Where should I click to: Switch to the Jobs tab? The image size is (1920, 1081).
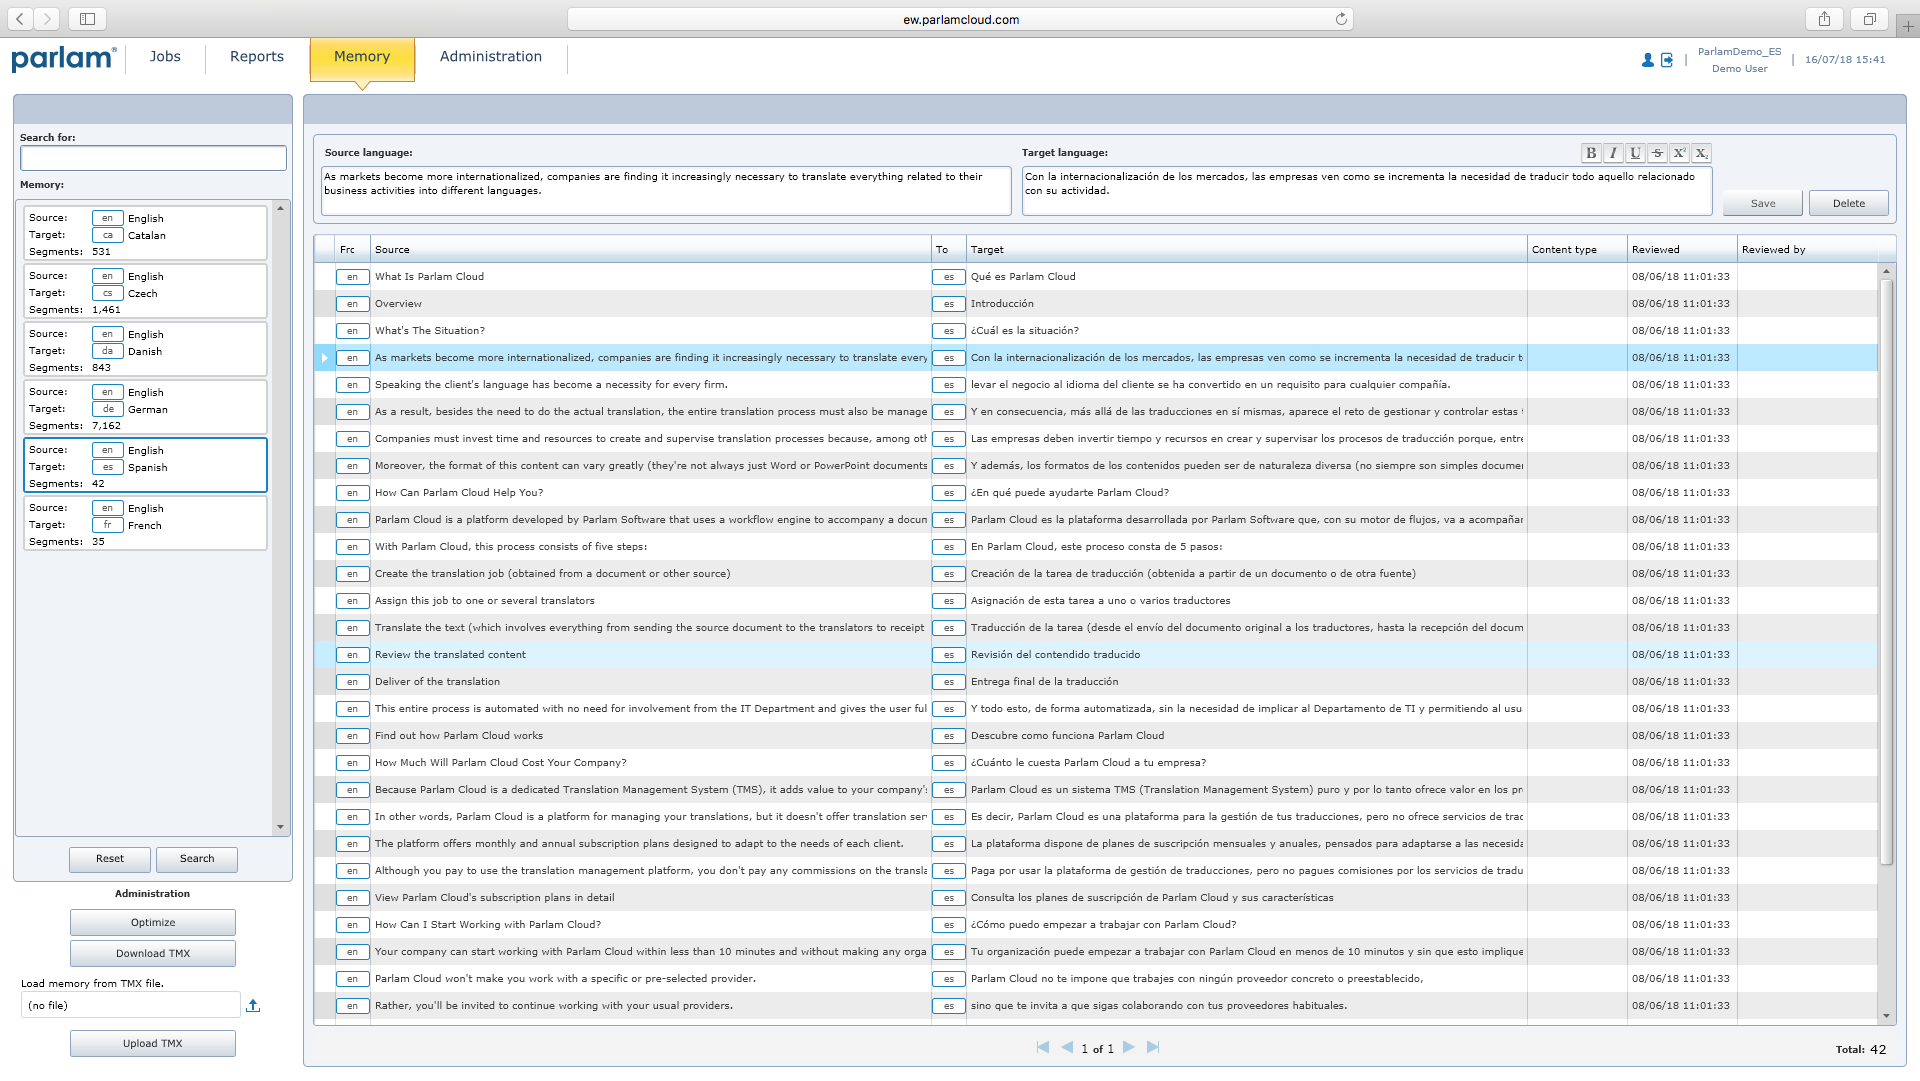click(164, 56)
